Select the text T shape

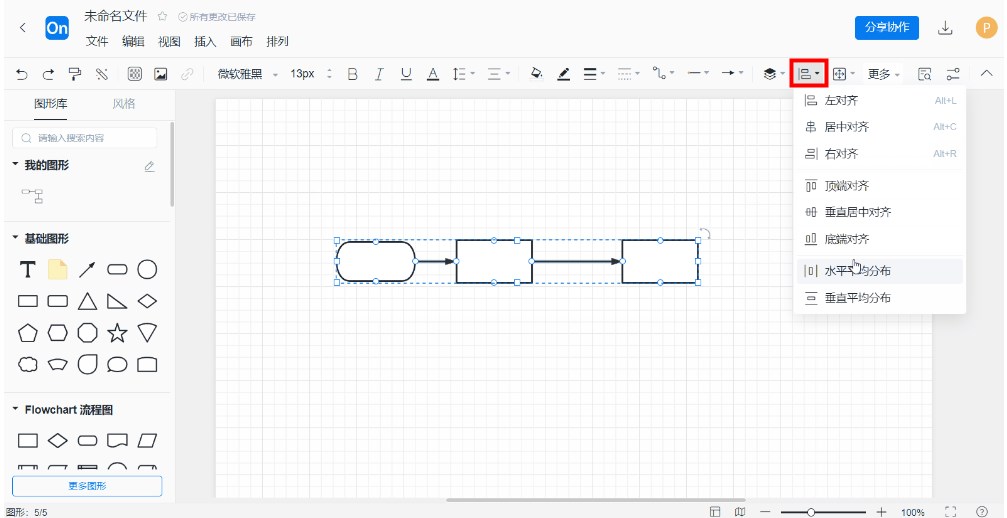[27, 270]
